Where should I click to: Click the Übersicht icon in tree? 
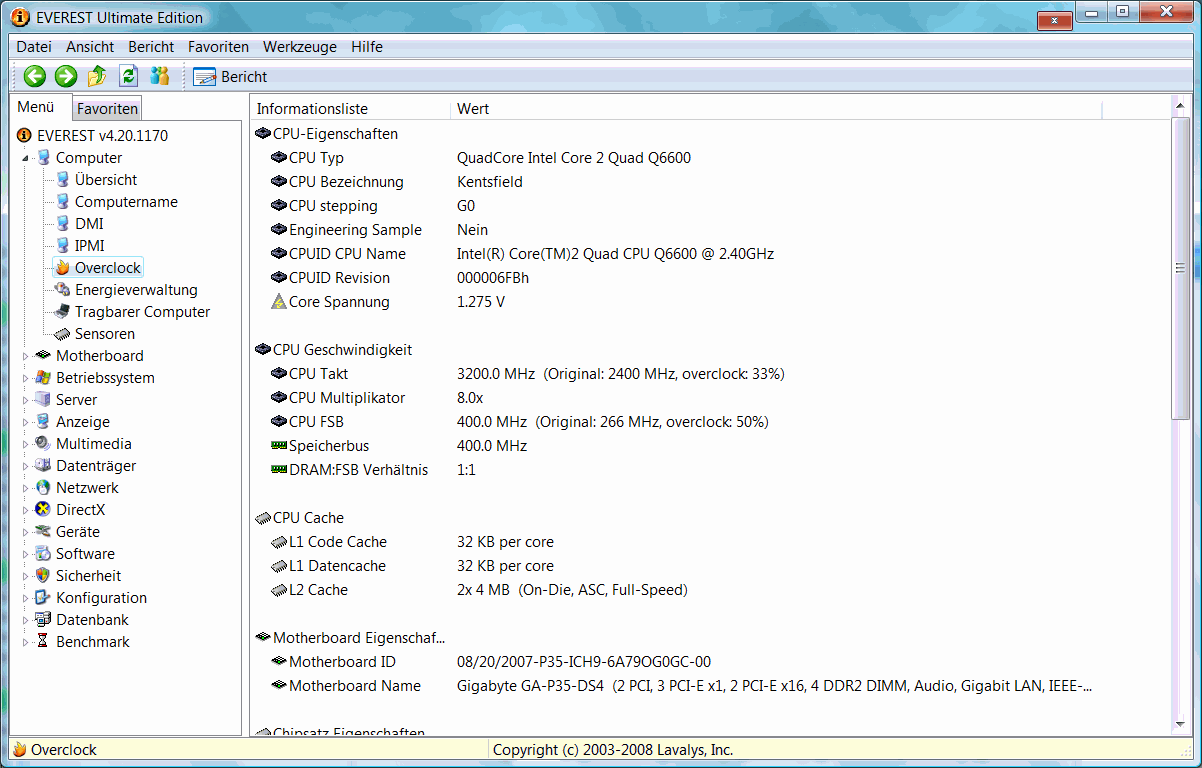[x=62, y=179]
